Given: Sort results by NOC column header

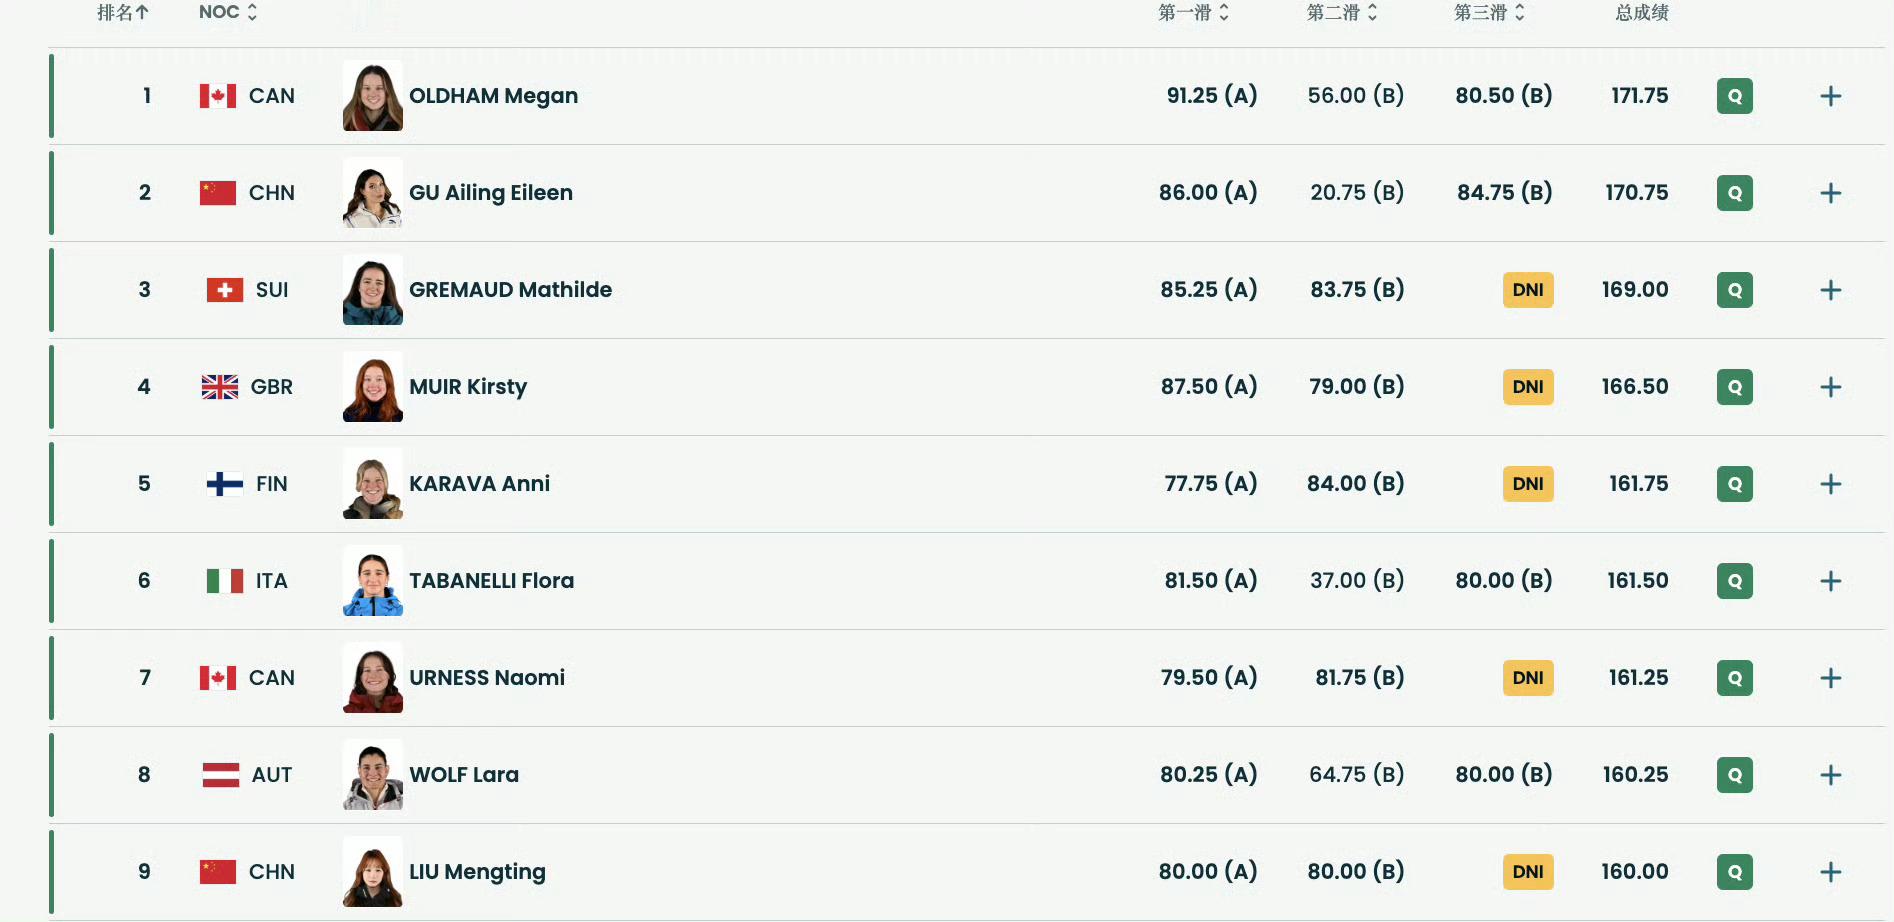Looking at the screenshot, I should point(228,12).
